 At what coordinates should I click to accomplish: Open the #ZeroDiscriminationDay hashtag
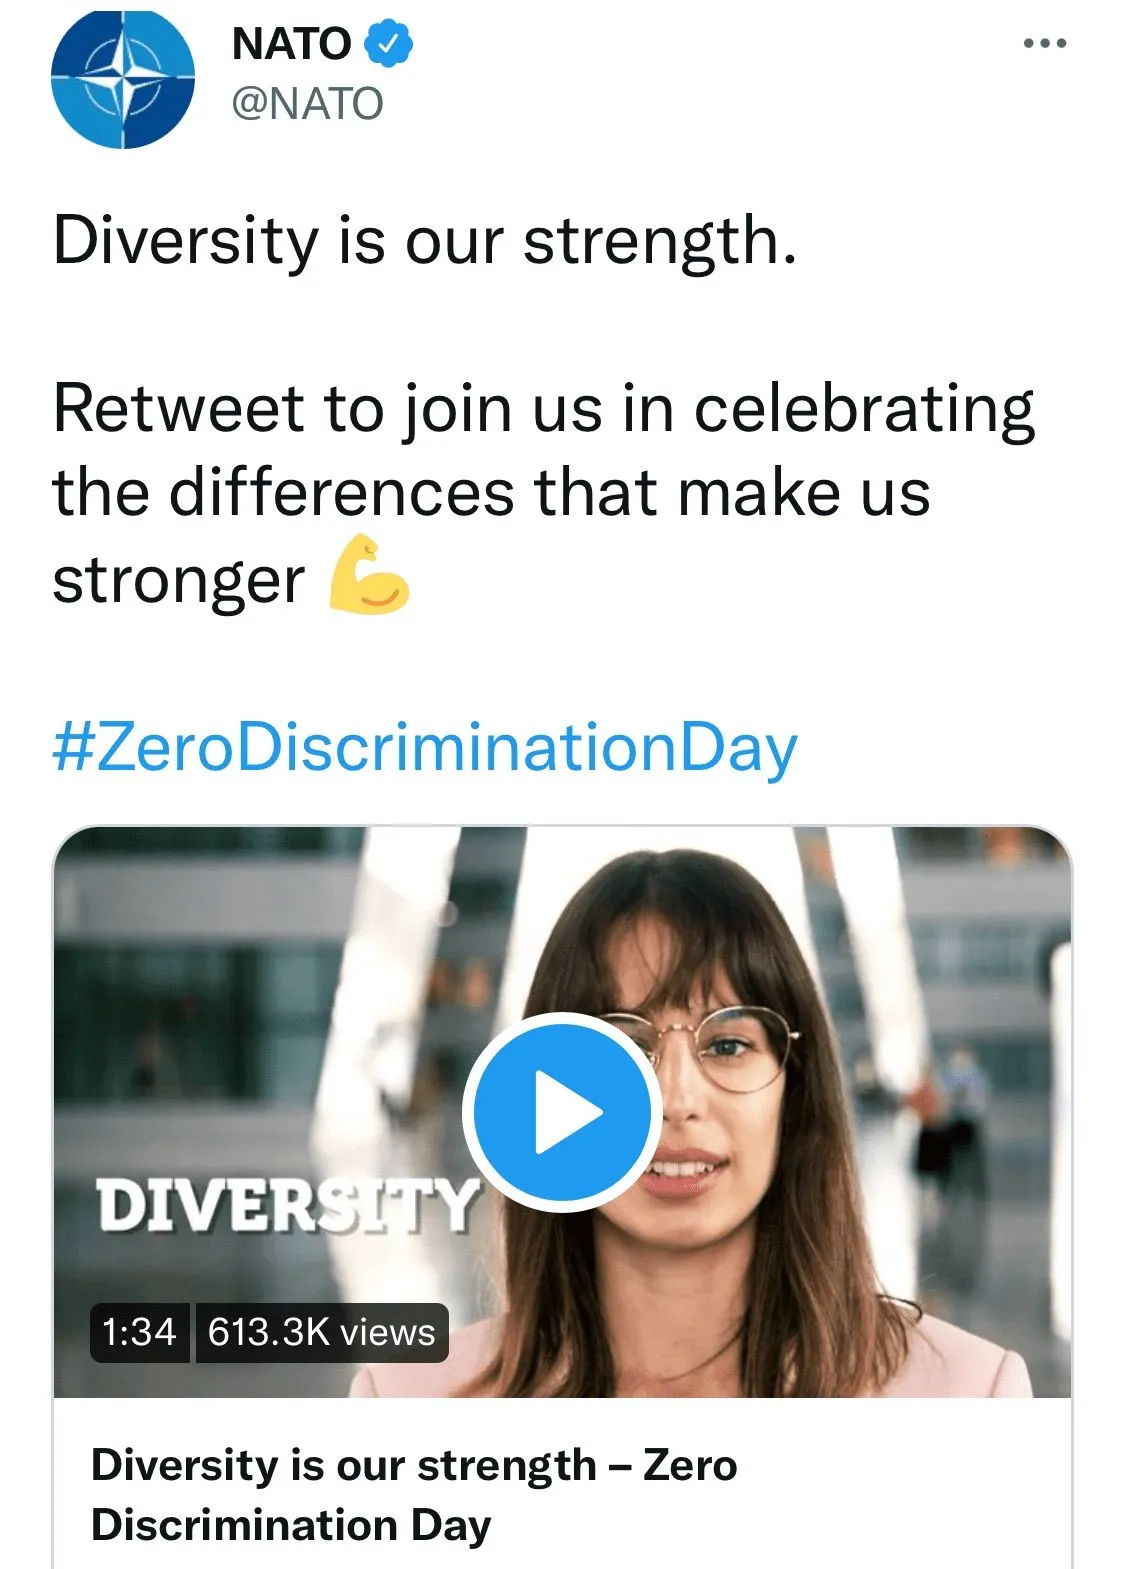click(425, 747)
